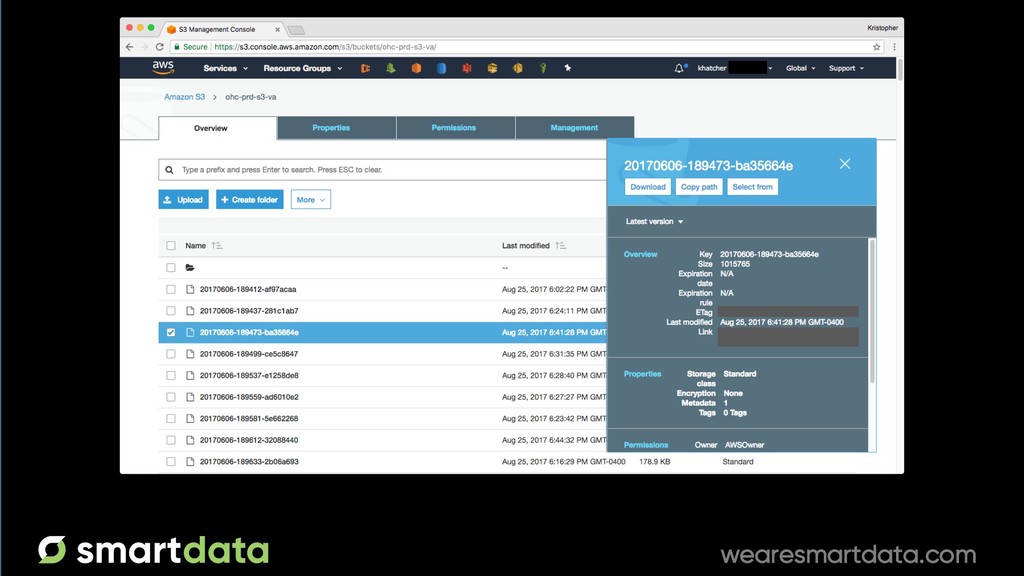The width and height of the screenshot is (1024, 576).
Task: Toggle the select-all checkbox in header
Action: (x=171, y=246)
